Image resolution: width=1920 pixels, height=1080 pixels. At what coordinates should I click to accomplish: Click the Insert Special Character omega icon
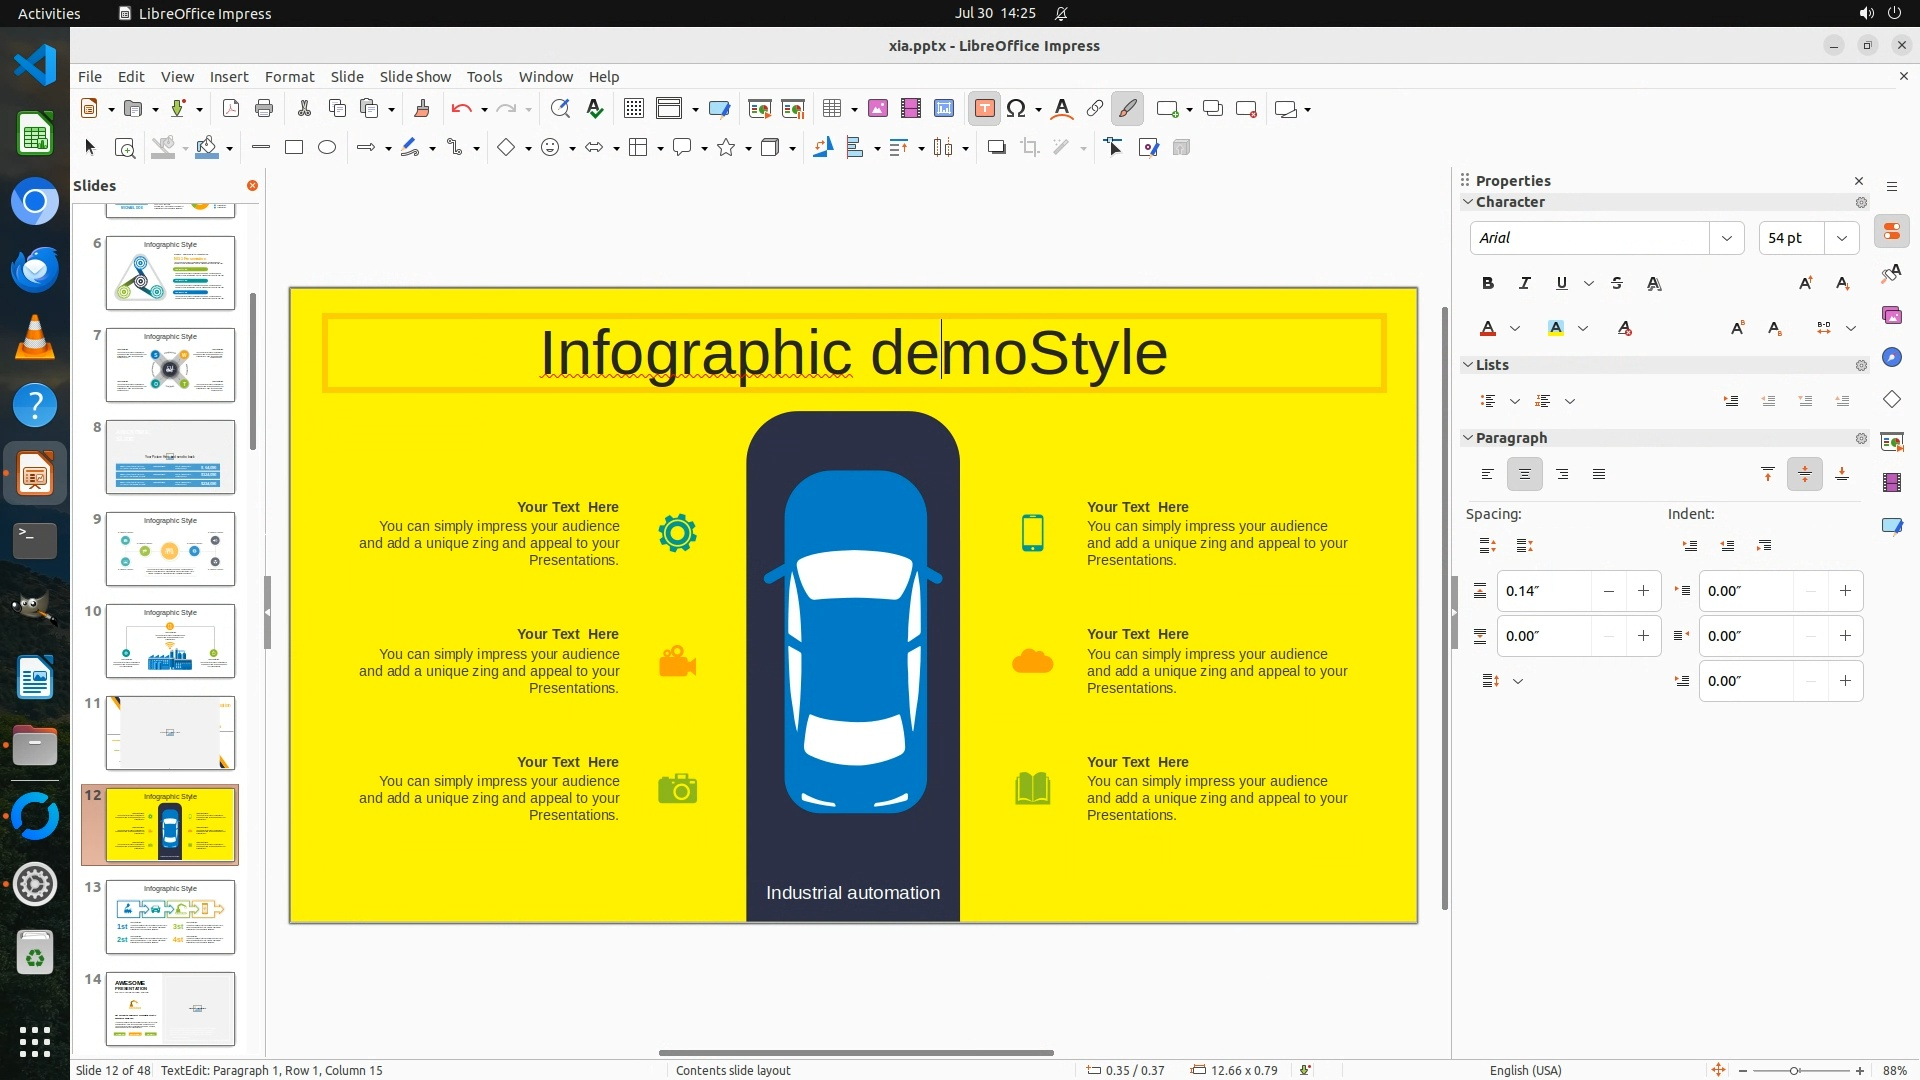click(x=1016, y=109)
